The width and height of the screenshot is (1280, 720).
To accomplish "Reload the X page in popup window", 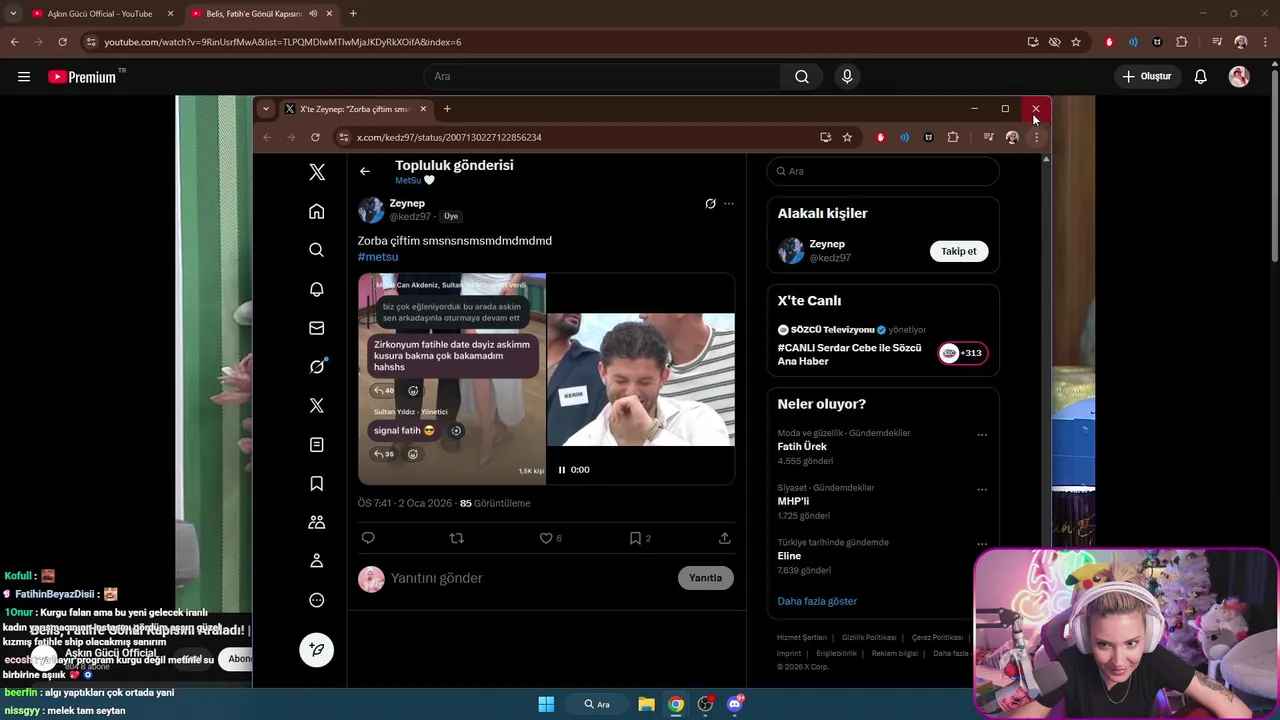I will coord(315,137).
